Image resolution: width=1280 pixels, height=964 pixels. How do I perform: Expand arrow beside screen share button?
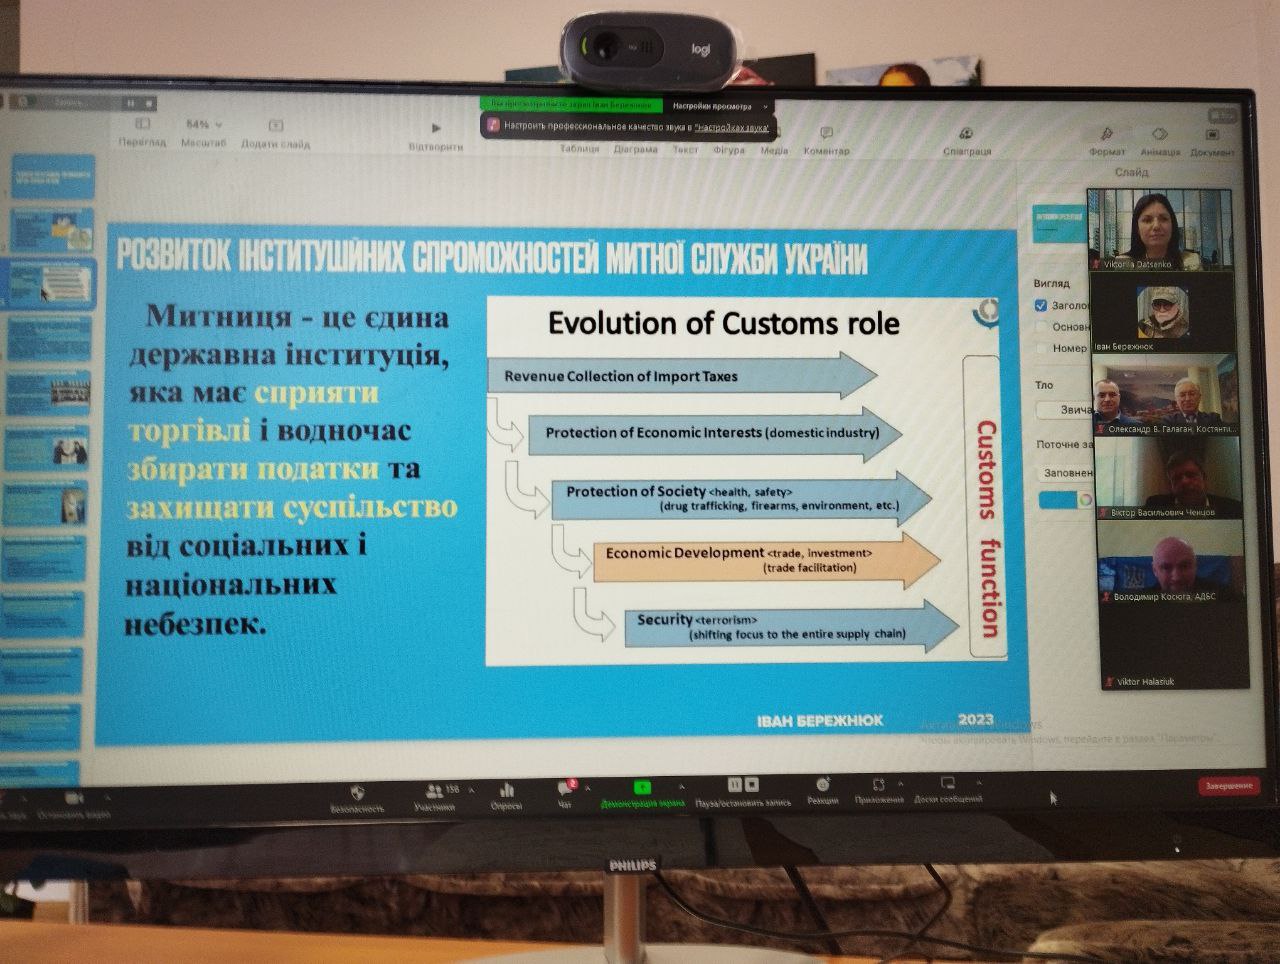click(682, 787)
